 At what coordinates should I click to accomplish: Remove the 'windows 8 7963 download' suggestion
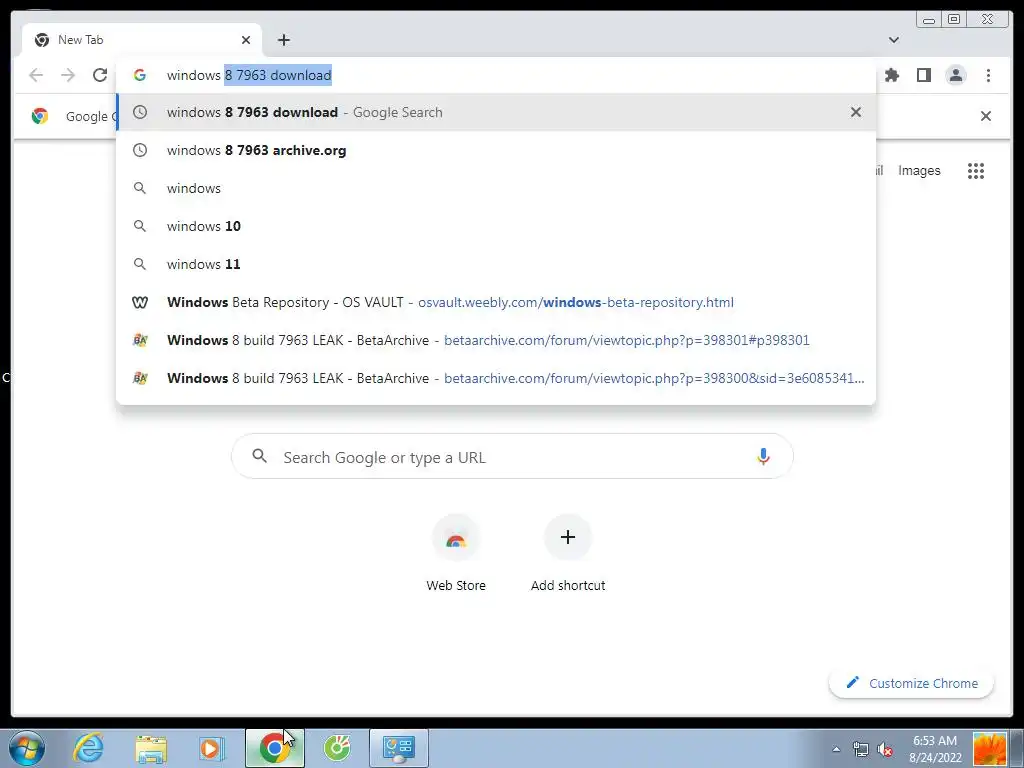point(856,112)
